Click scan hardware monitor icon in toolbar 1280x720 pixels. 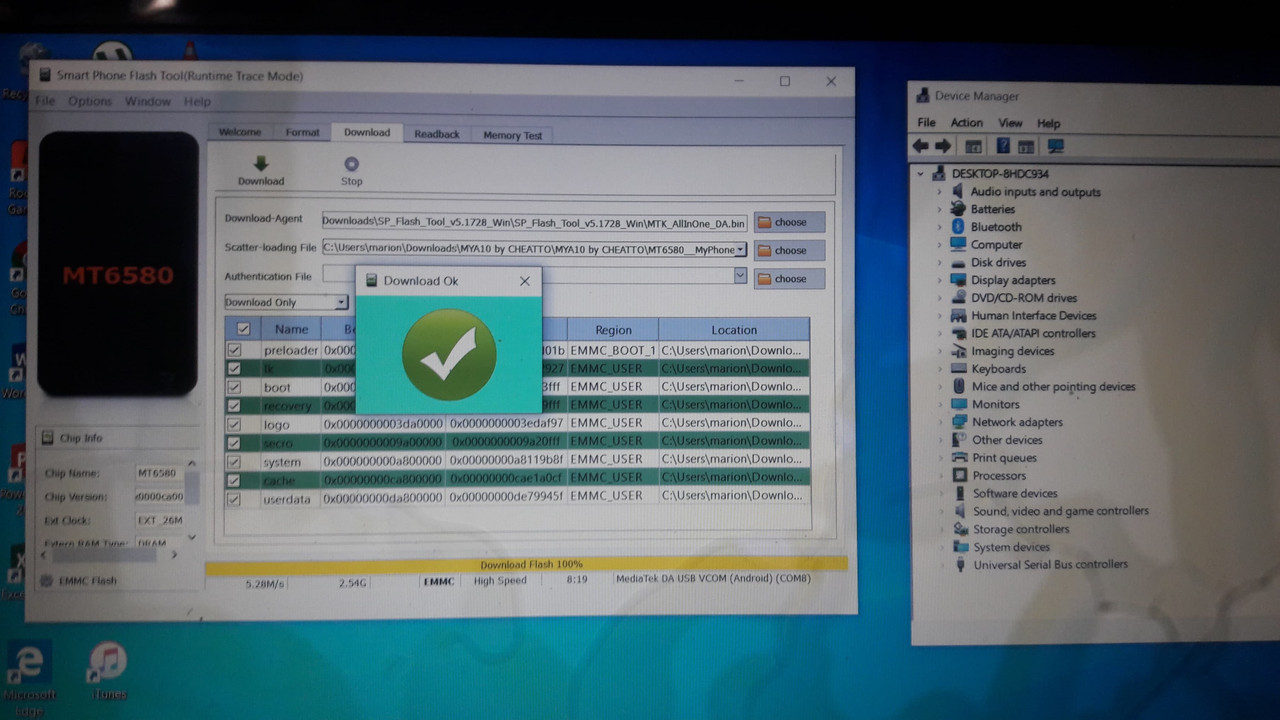(x=1055, y=146)
